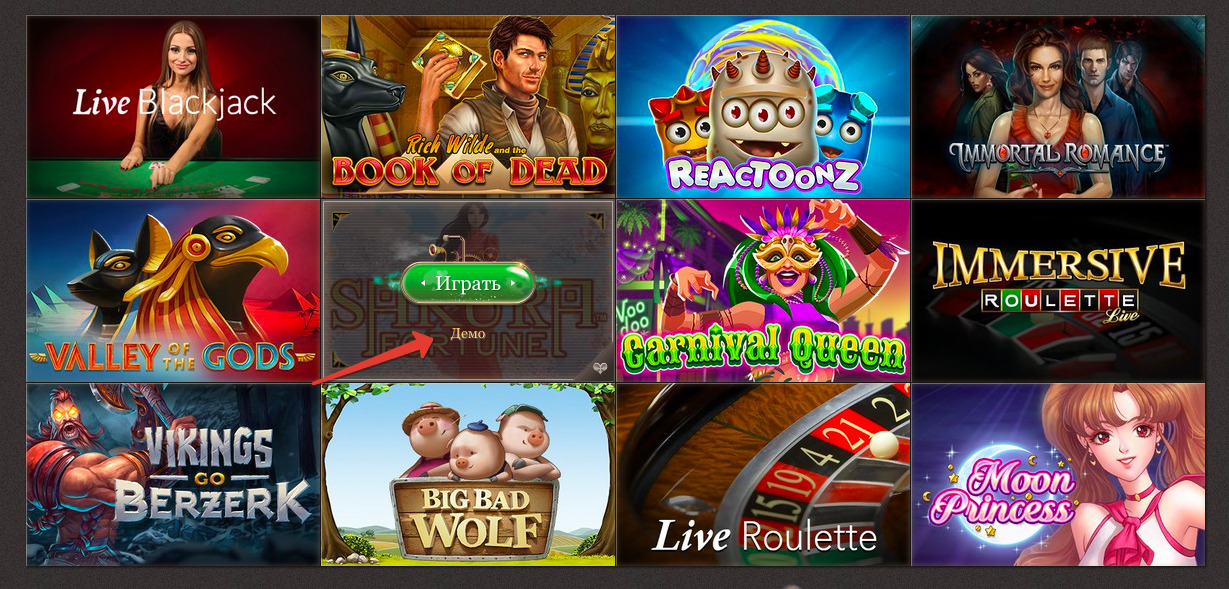Launch Immersive Roulette Live tile
Screen dimensions: 1229x589
coord(1057,290)
